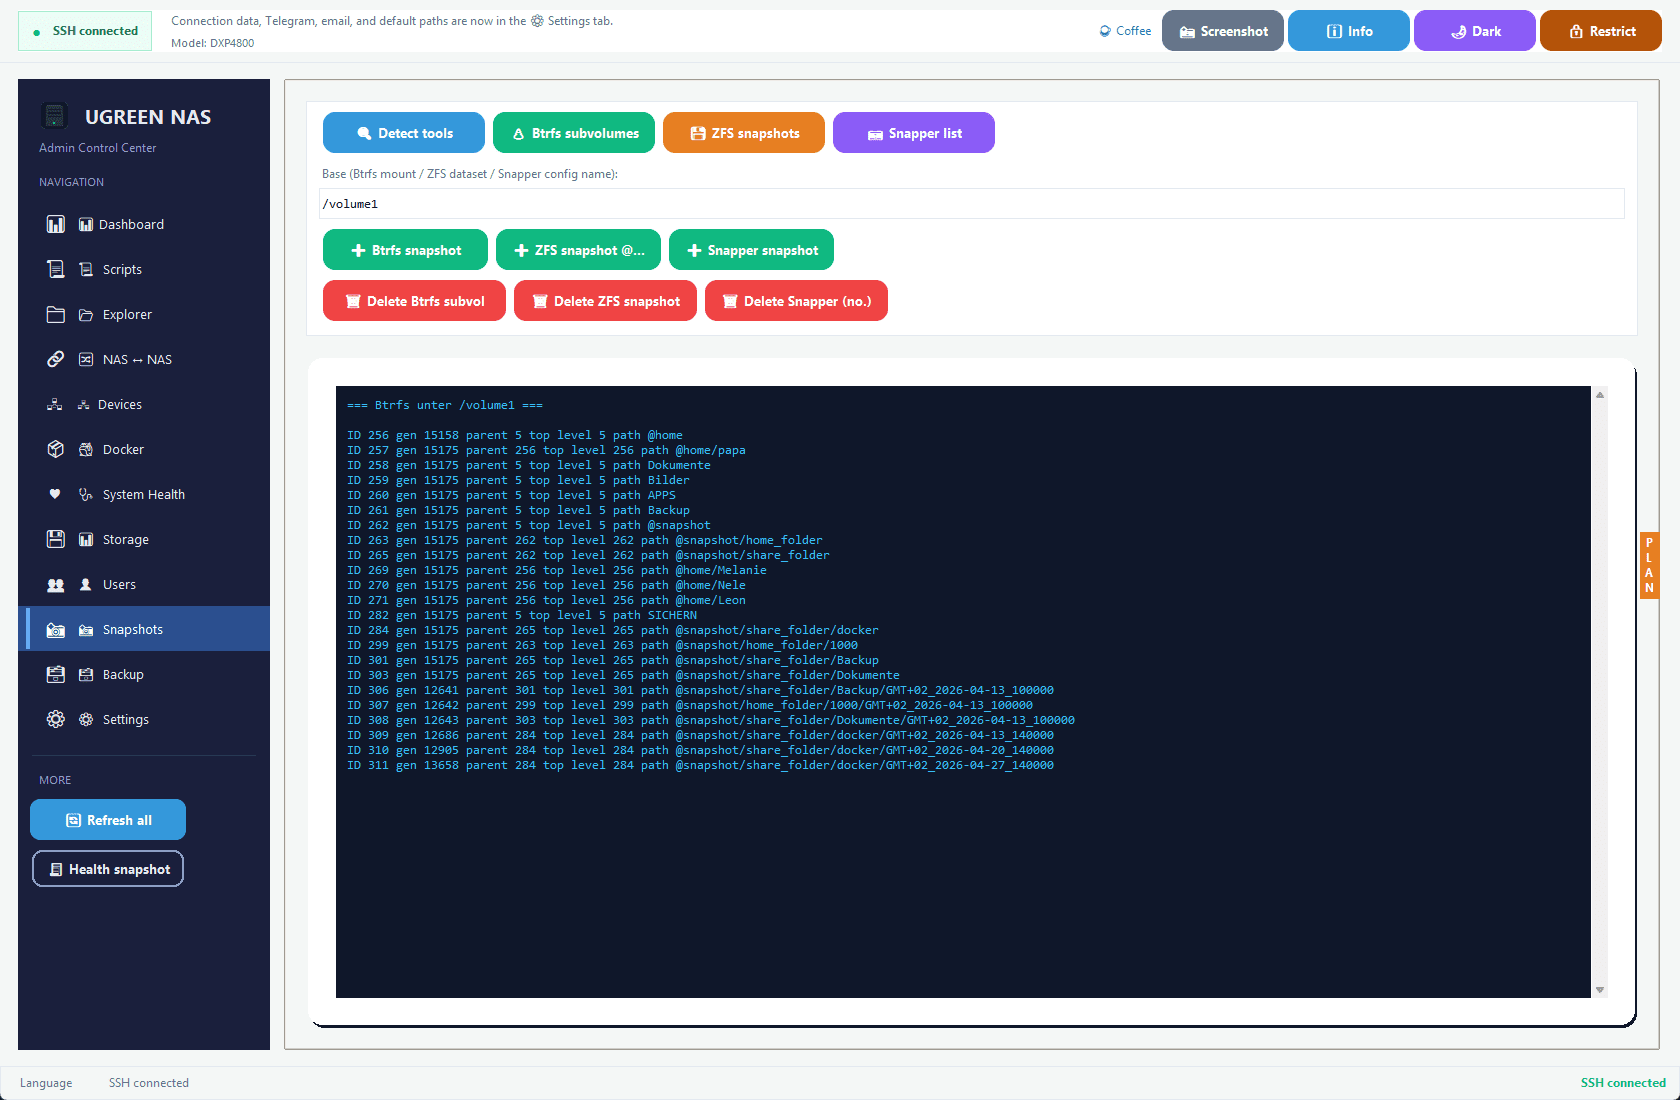Click the '=== Btrfs unter /volume1 ===' heading

coord(445,405)
